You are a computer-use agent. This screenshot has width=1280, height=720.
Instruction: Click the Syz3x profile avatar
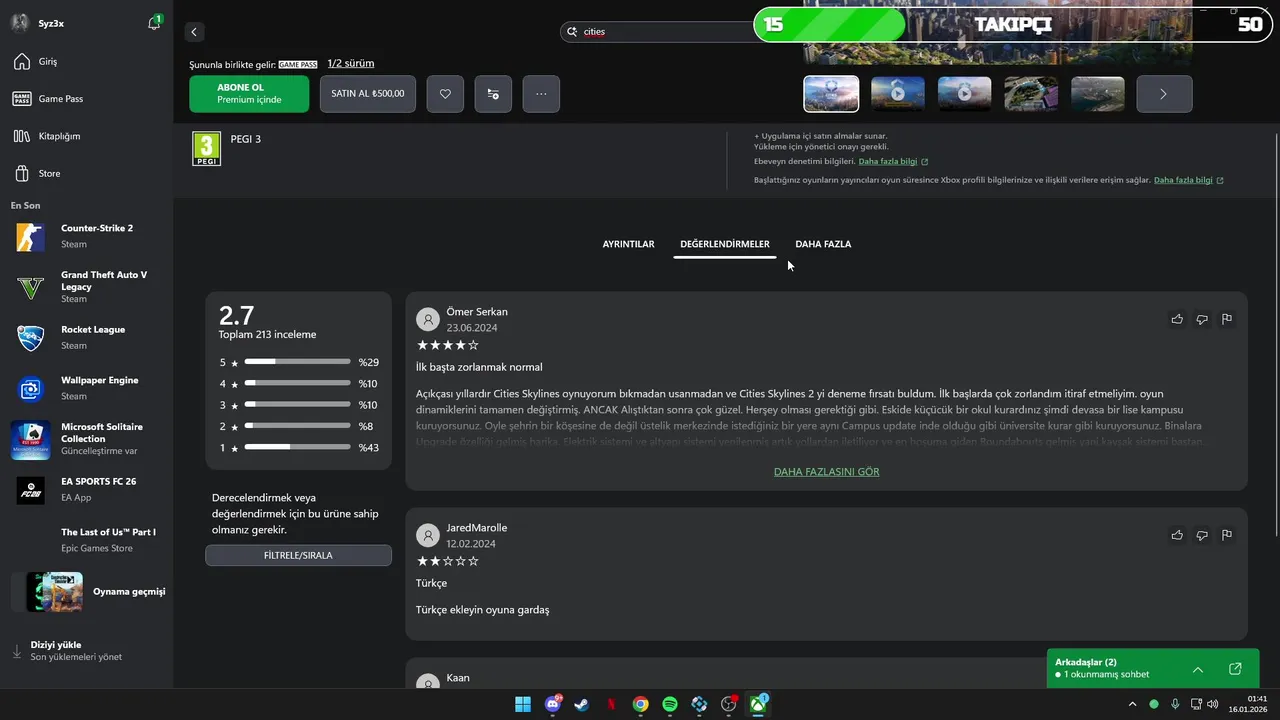19,23
